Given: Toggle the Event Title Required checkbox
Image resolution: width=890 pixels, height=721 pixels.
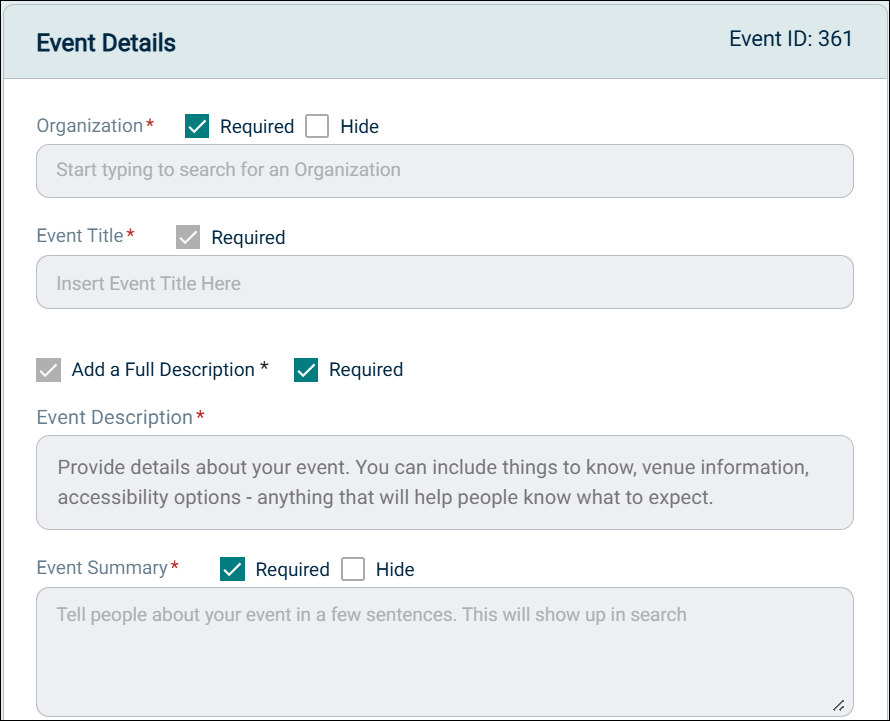Looking at the screenshot, I should [x=188, y=237].
